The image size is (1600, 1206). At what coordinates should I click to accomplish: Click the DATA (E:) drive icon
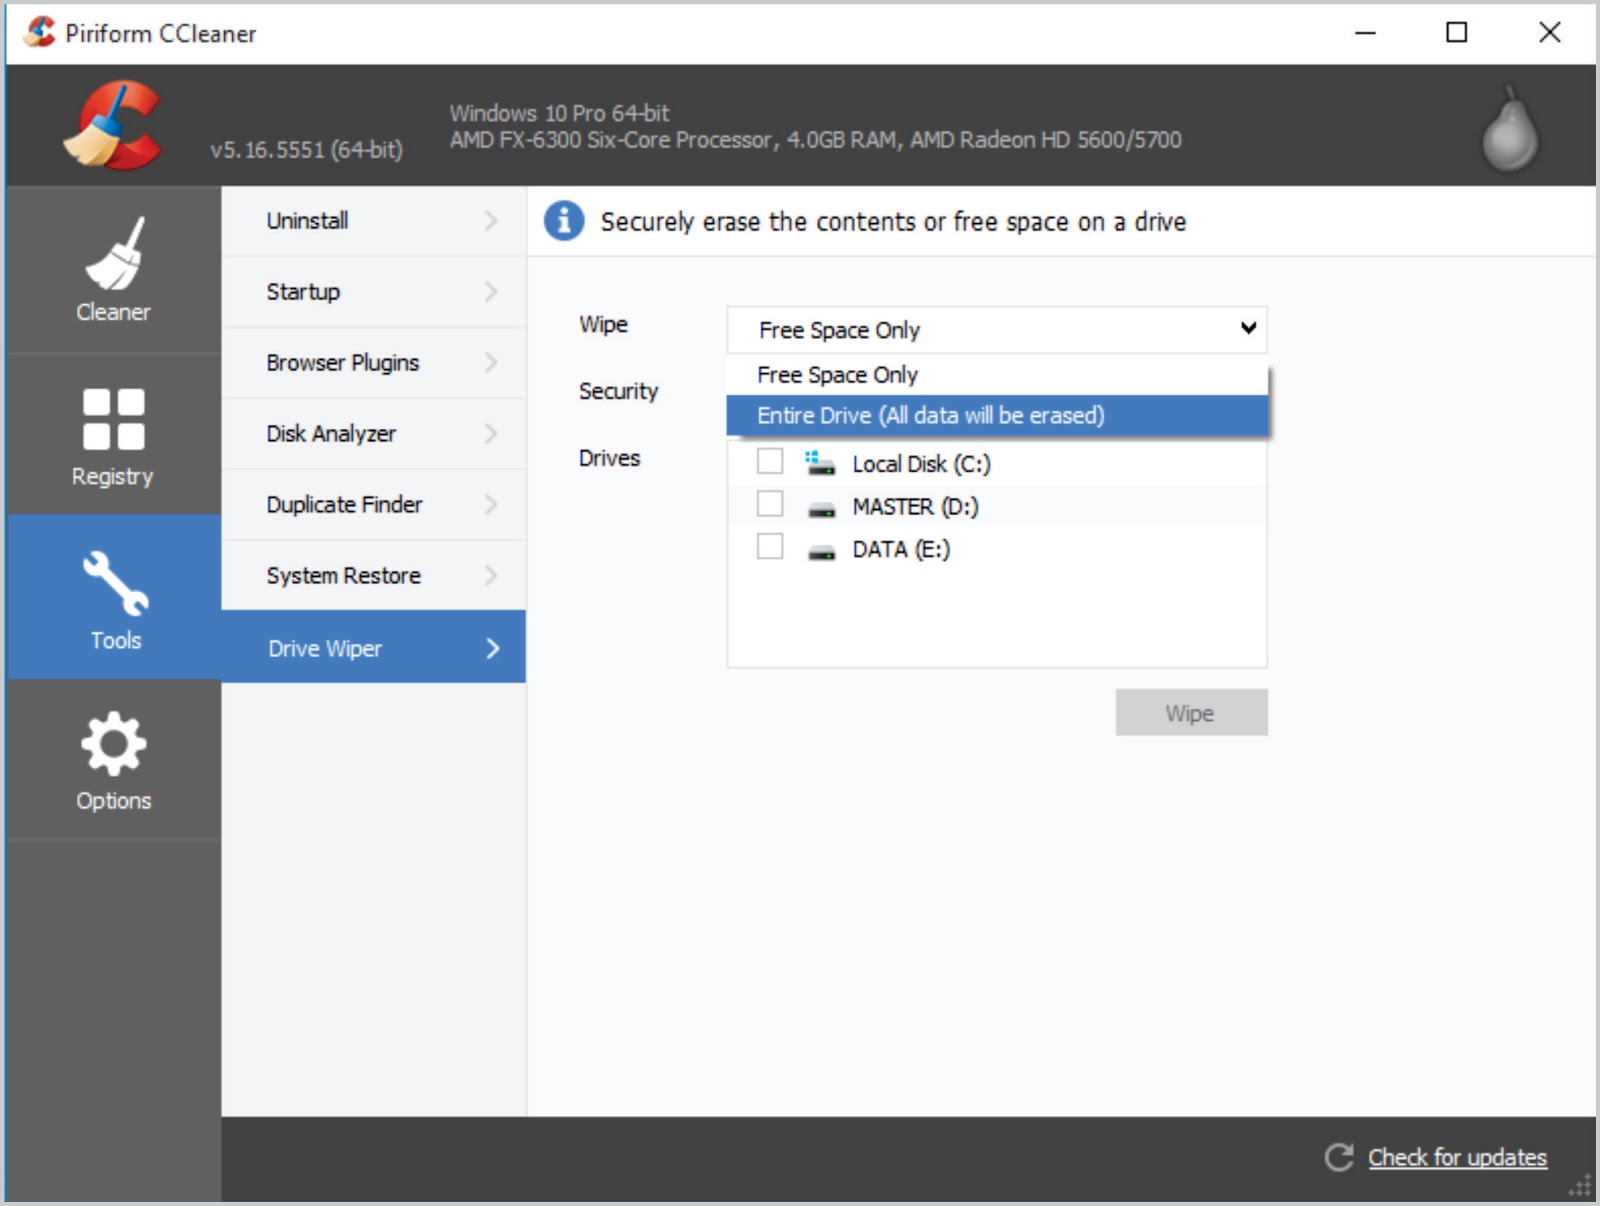coord(822,552)
